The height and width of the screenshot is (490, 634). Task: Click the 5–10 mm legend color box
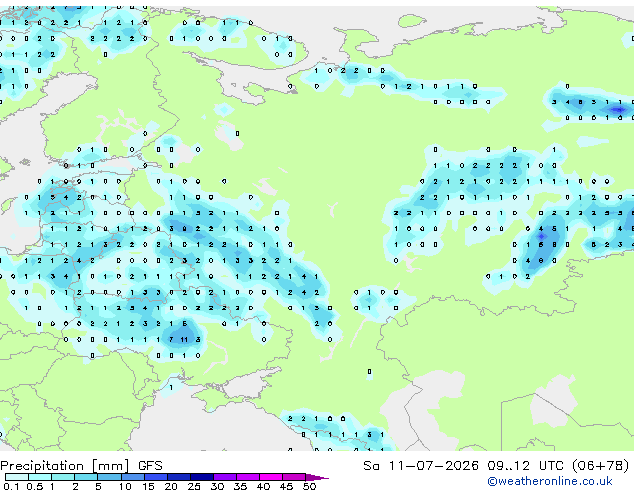[x=109, y=477]
